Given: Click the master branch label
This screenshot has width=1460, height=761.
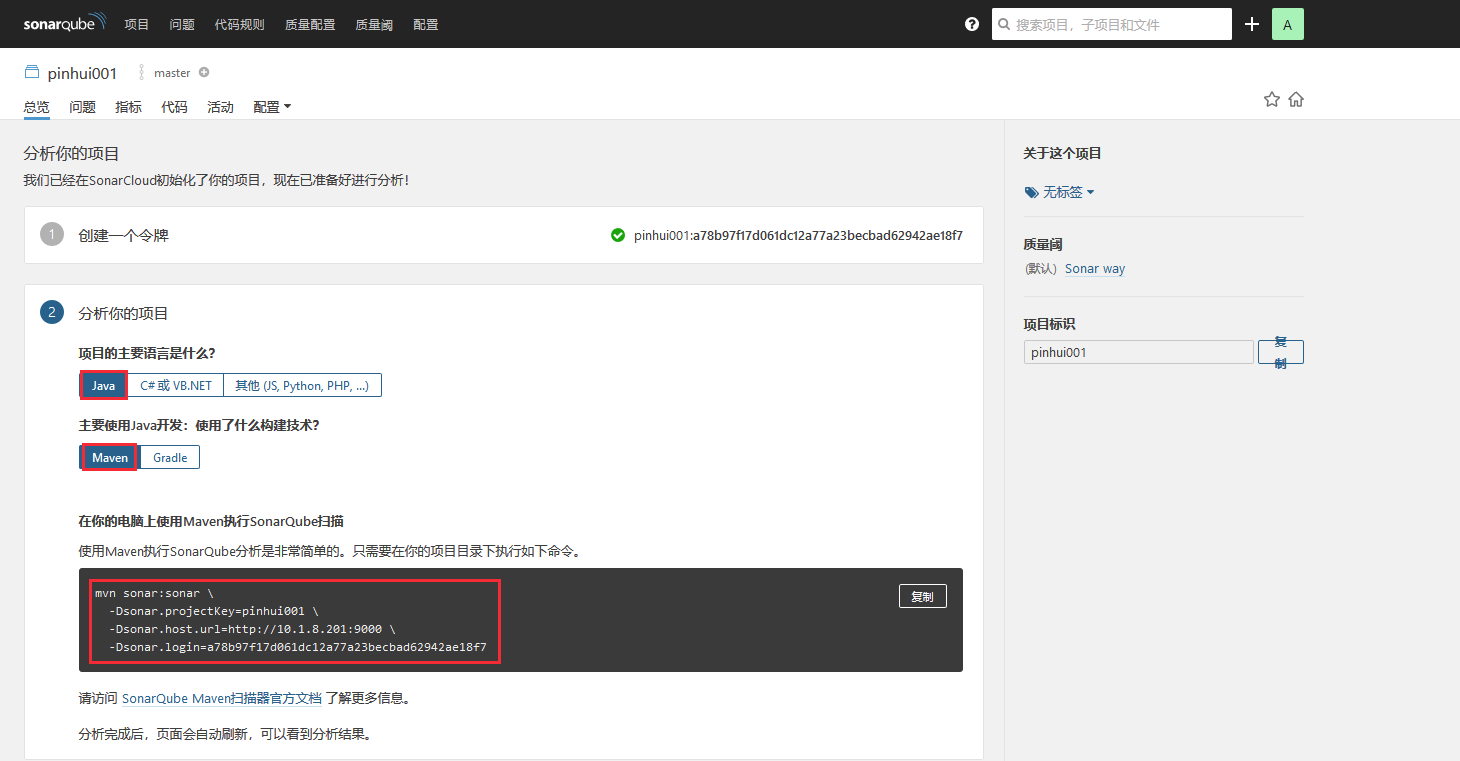Looking at the screenshot, I should coord(172,73).
